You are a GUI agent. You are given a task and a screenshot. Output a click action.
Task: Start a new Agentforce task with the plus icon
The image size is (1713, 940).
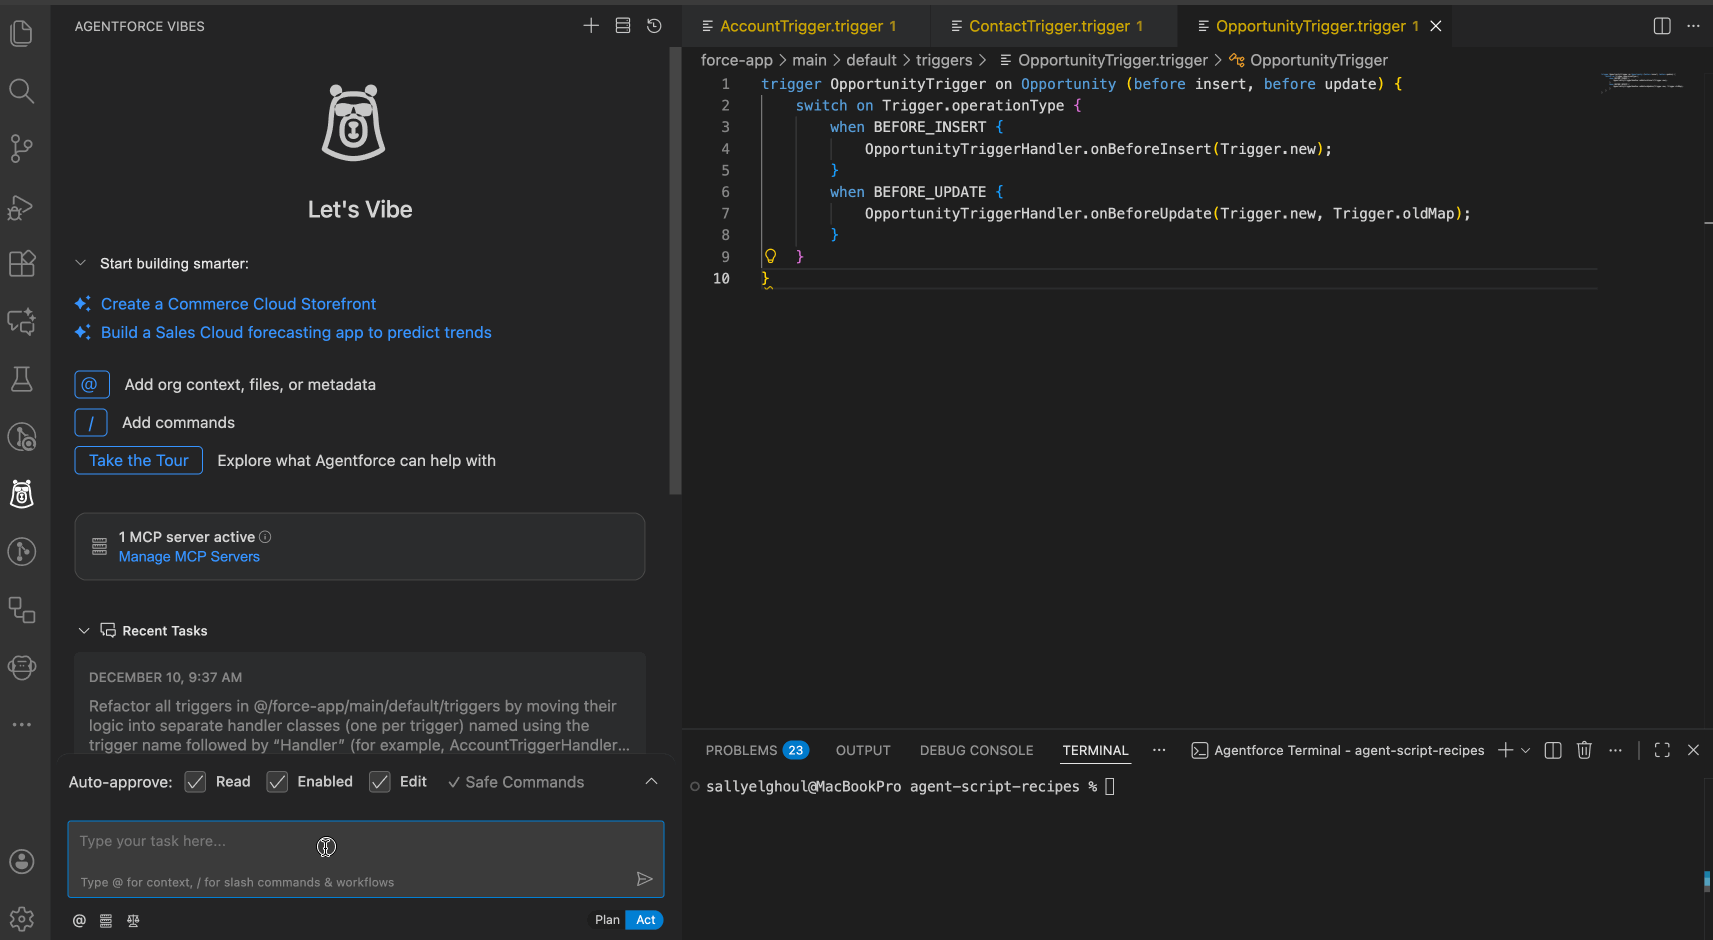point(591,25)
